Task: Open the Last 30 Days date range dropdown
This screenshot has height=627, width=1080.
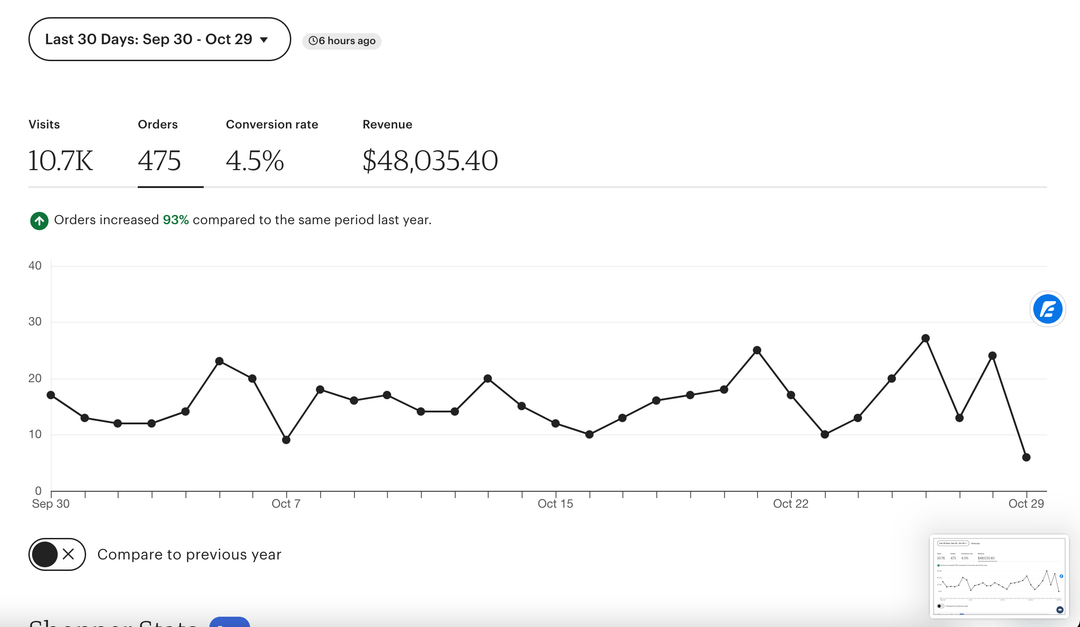Action: pos(158,39)
